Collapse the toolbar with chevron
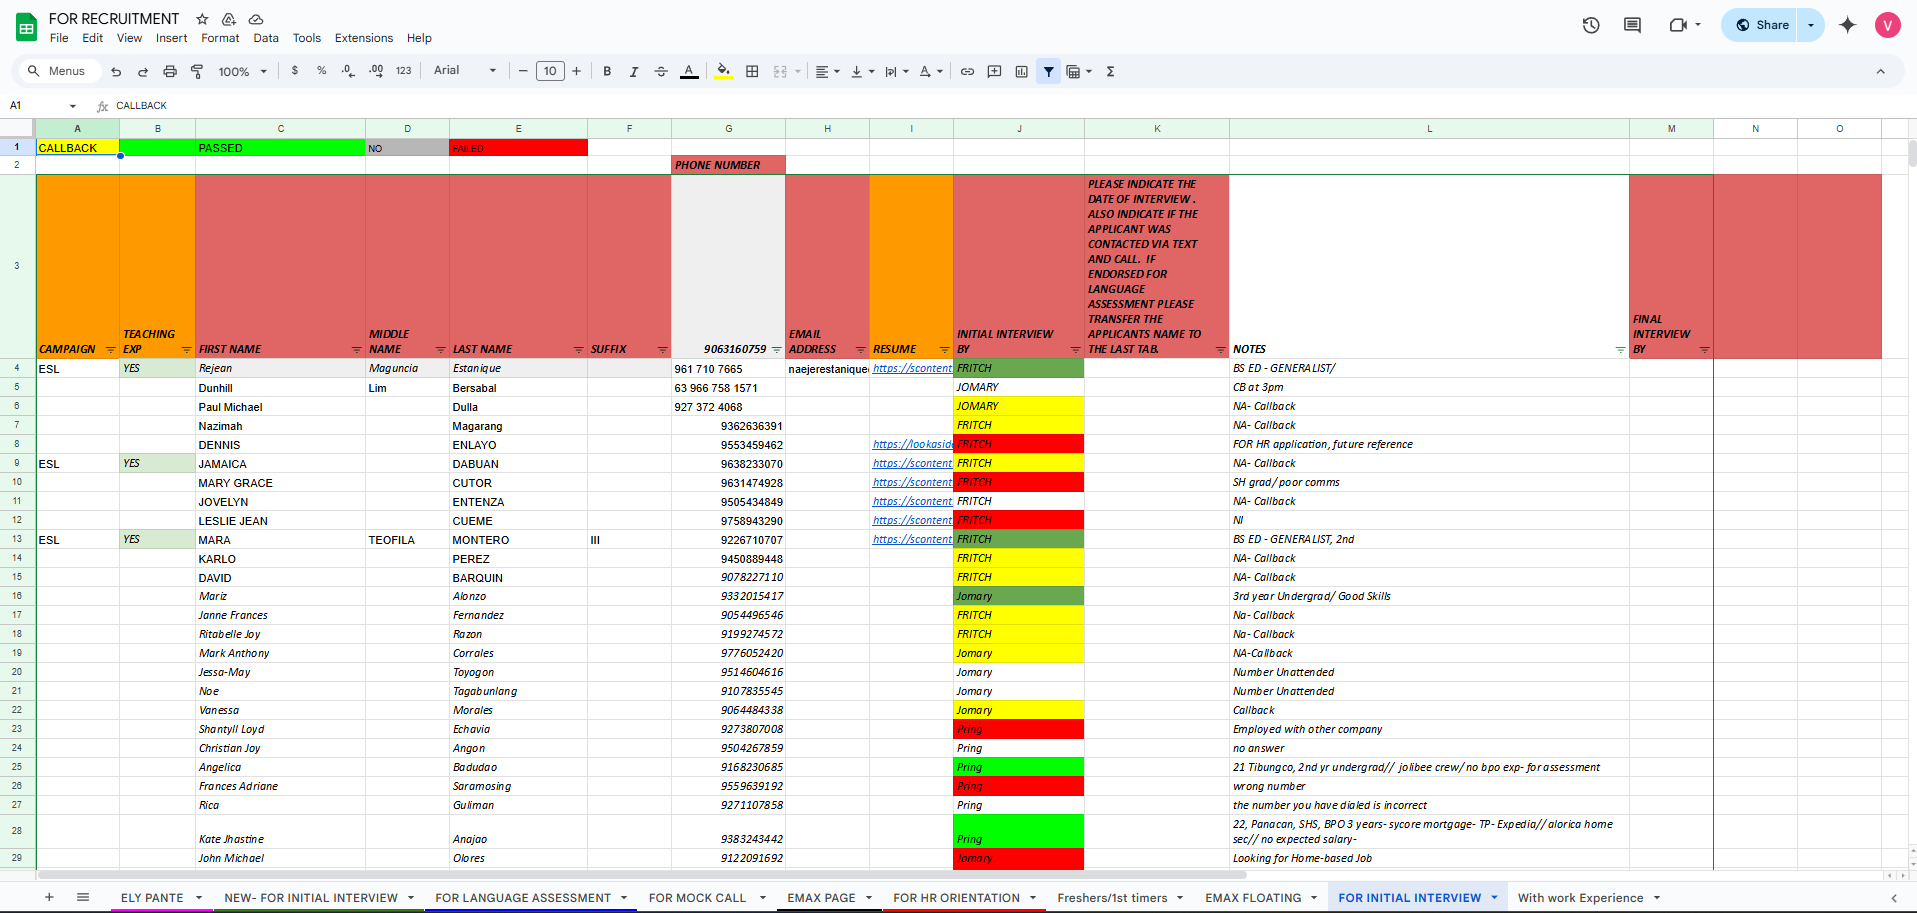The image size is (1917, 913). coord(1880,71)
